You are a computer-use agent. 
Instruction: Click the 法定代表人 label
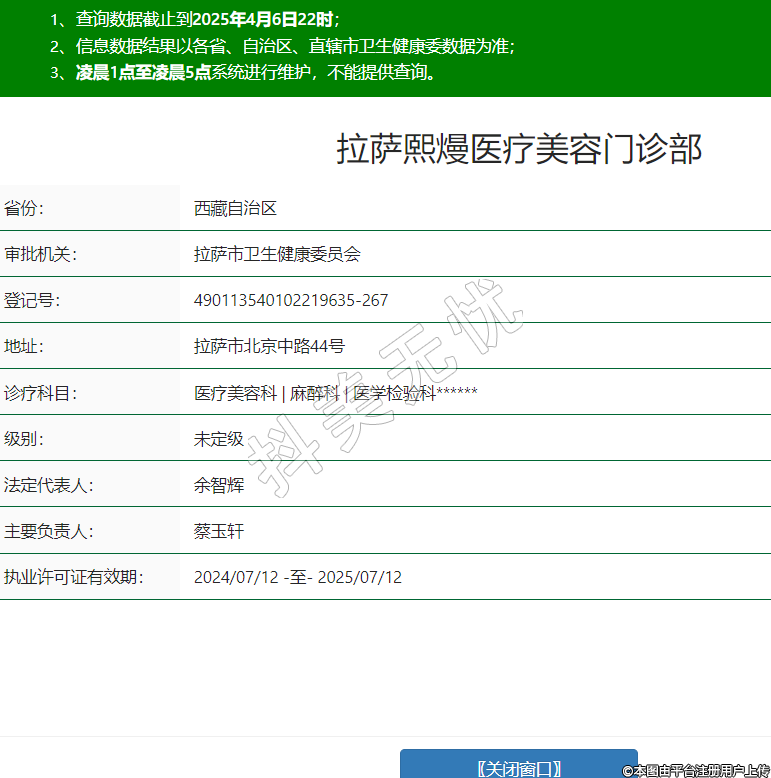pos(48,485)
